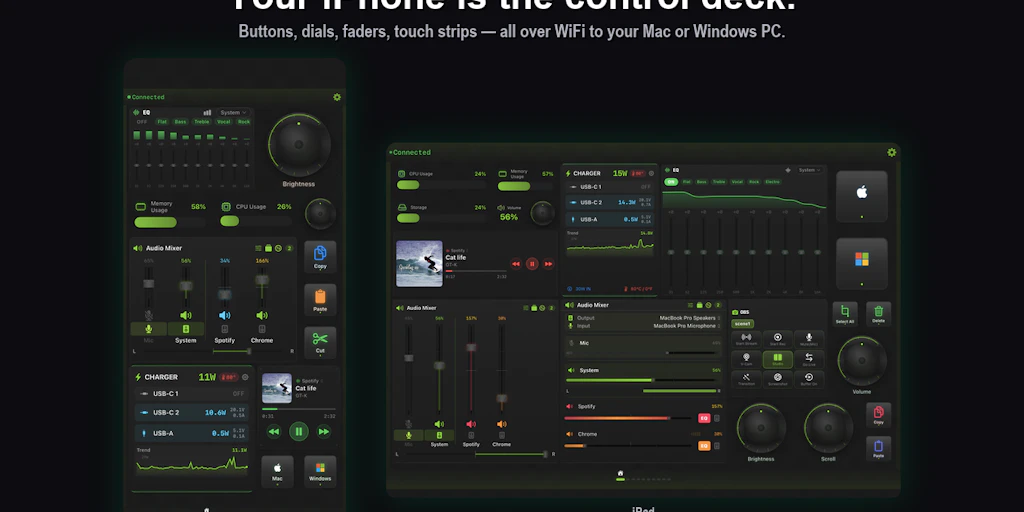Select Flat preset in iPhone EQ
Image resolution: width=1024 pixels, height=512 pixels.
click(x=162, y=122)
